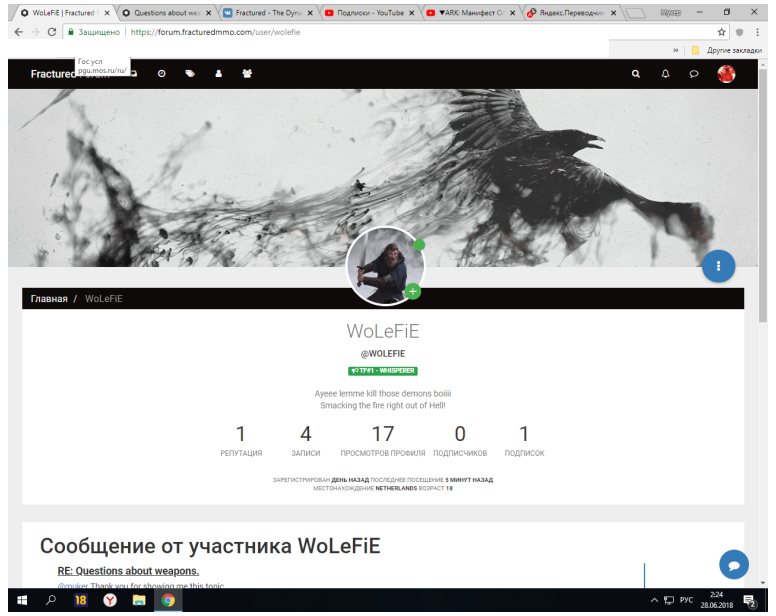This screenshot has width=776, height=616.
Task: Open the Tags icon in forum navbar
Action: pyautogui.click(x=190, y=74)
